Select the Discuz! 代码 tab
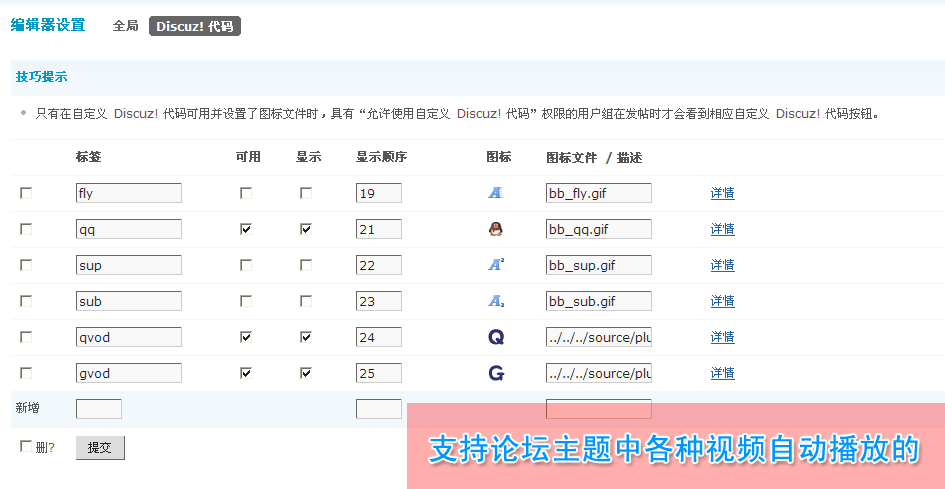 click(x=195, y=27)
